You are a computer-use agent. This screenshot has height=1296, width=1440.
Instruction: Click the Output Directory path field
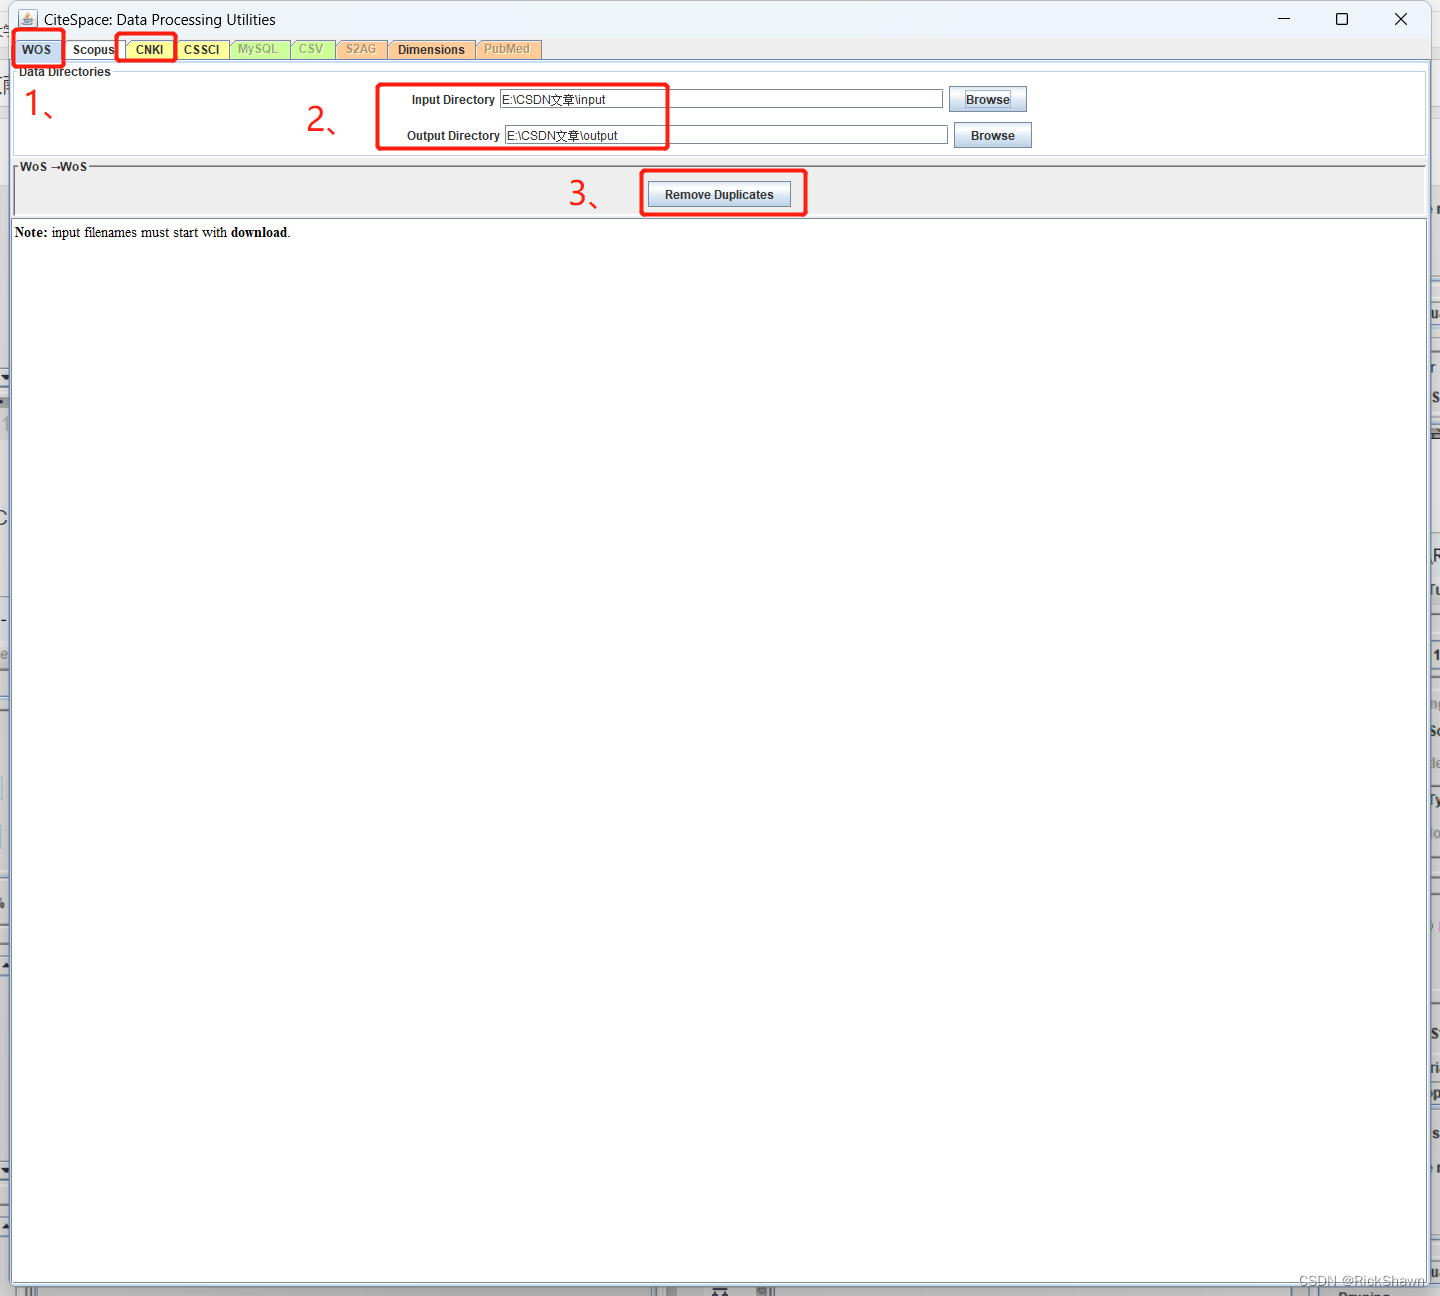point(726,135)
